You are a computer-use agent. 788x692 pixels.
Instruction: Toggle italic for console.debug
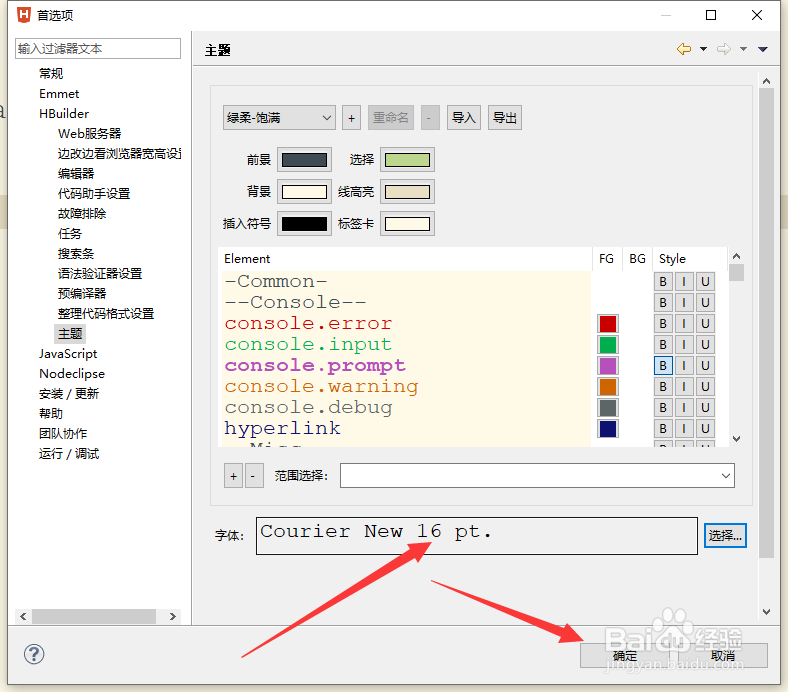[684, 408]
